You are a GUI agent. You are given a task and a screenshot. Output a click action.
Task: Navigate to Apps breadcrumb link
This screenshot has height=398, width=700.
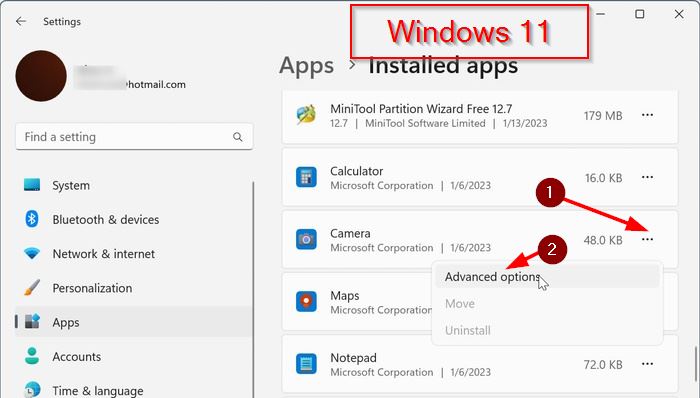pyautogui.click(x=307, y=66)
